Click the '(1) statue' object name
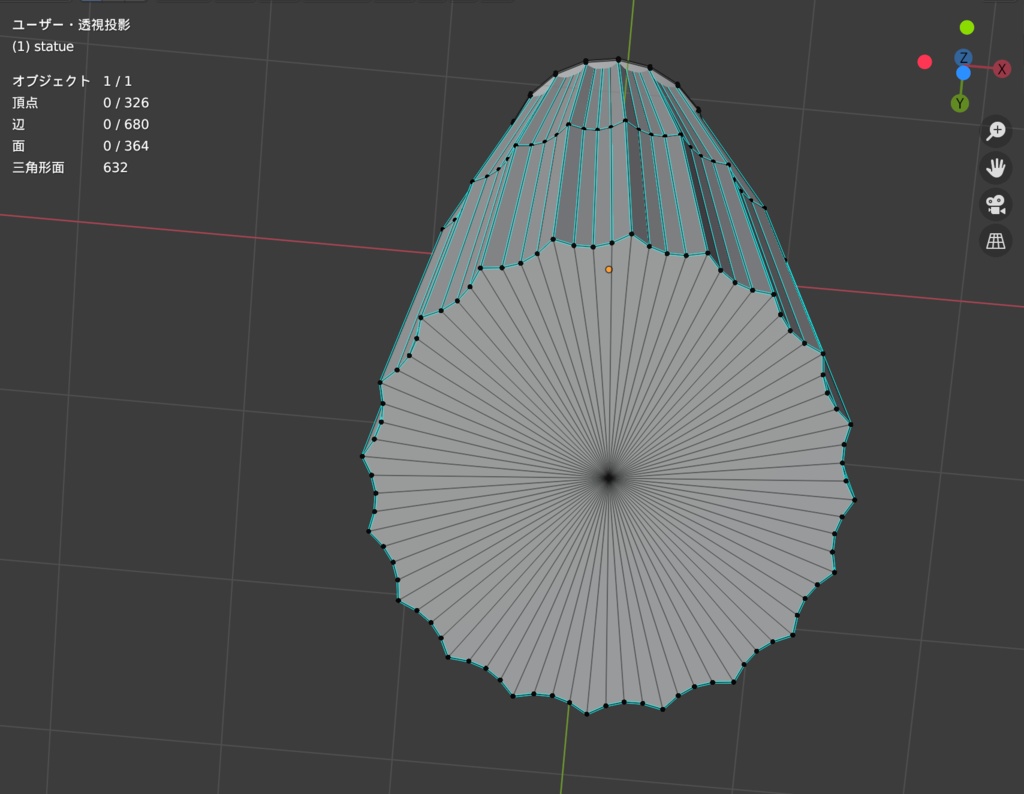Screen dimensions: 1024x794 [x=42, y=46]
